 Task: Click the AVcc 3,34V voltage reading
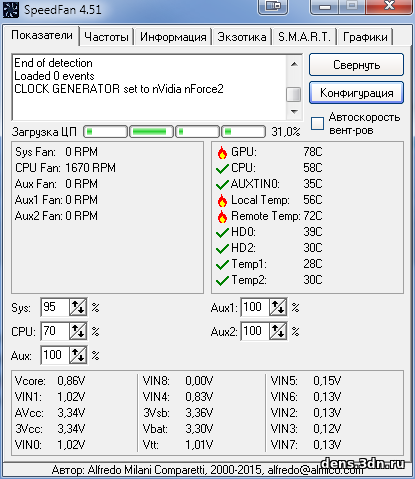50,413
